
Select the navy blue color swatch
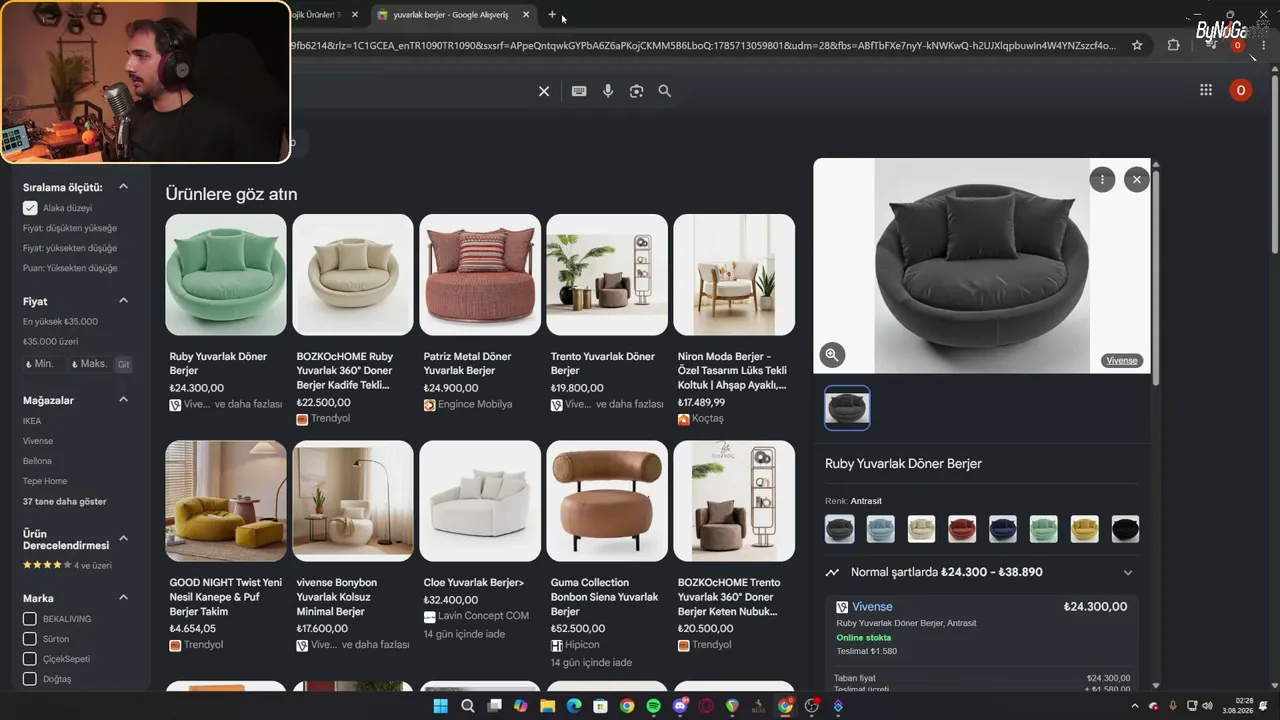click(x=1003, y=529)
